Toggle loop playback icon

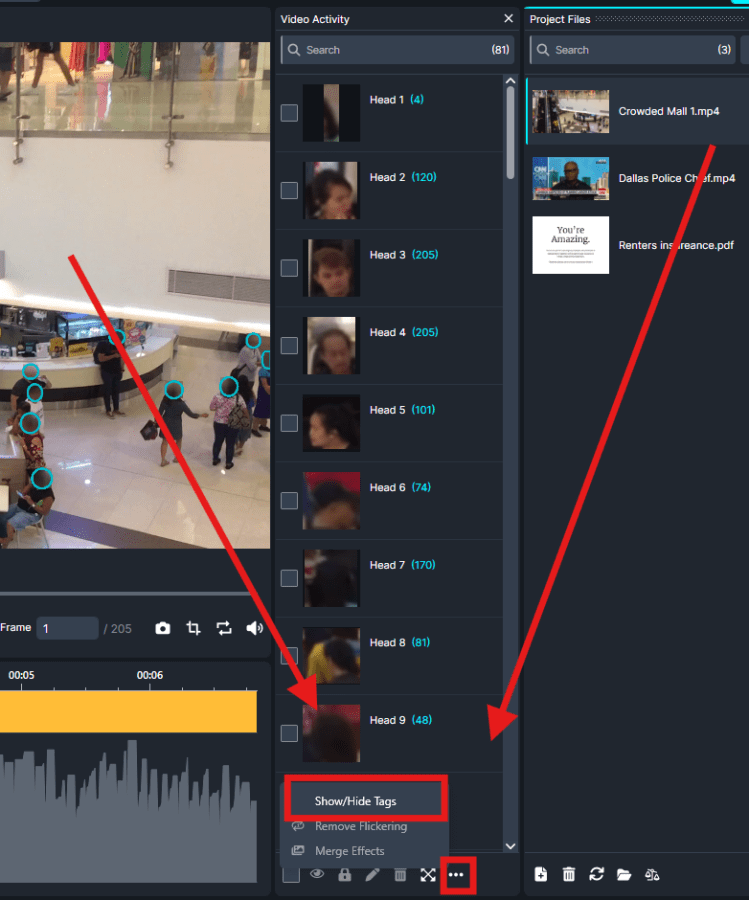(224, 628)
